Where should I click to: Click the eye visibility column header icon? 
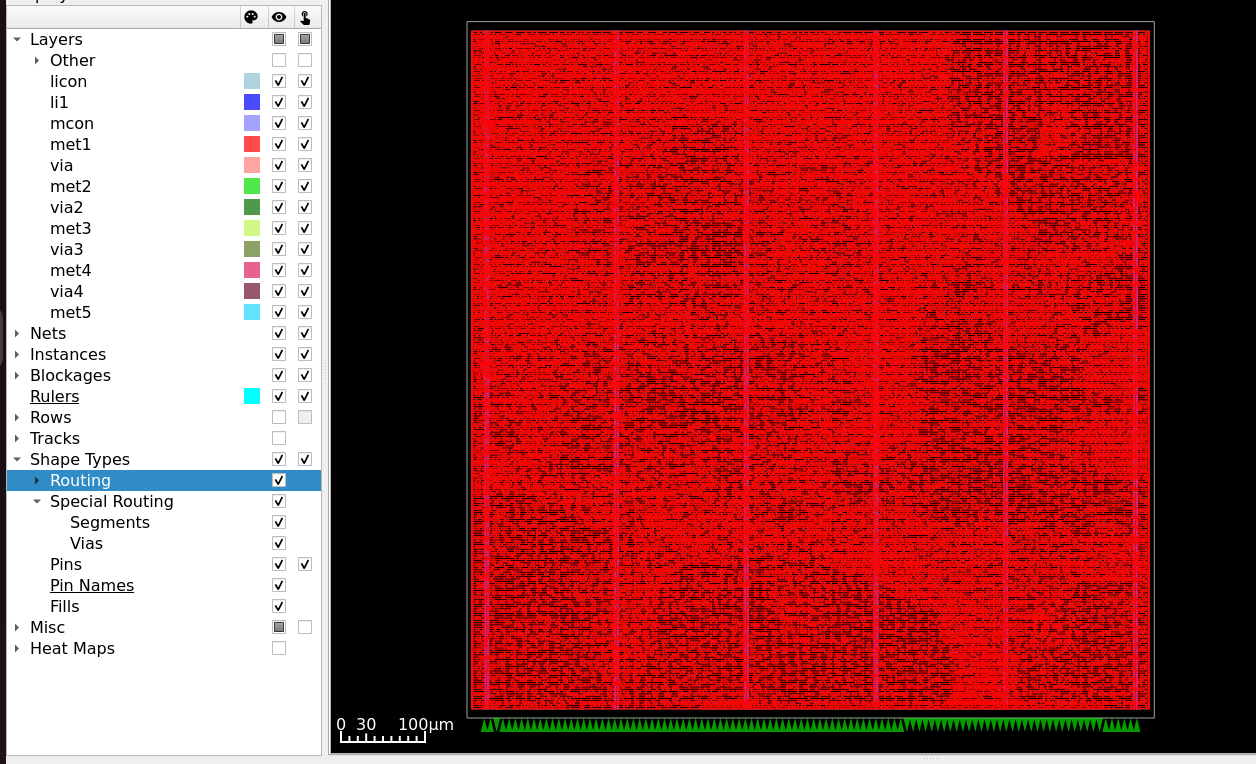click(x=279, y=17)
